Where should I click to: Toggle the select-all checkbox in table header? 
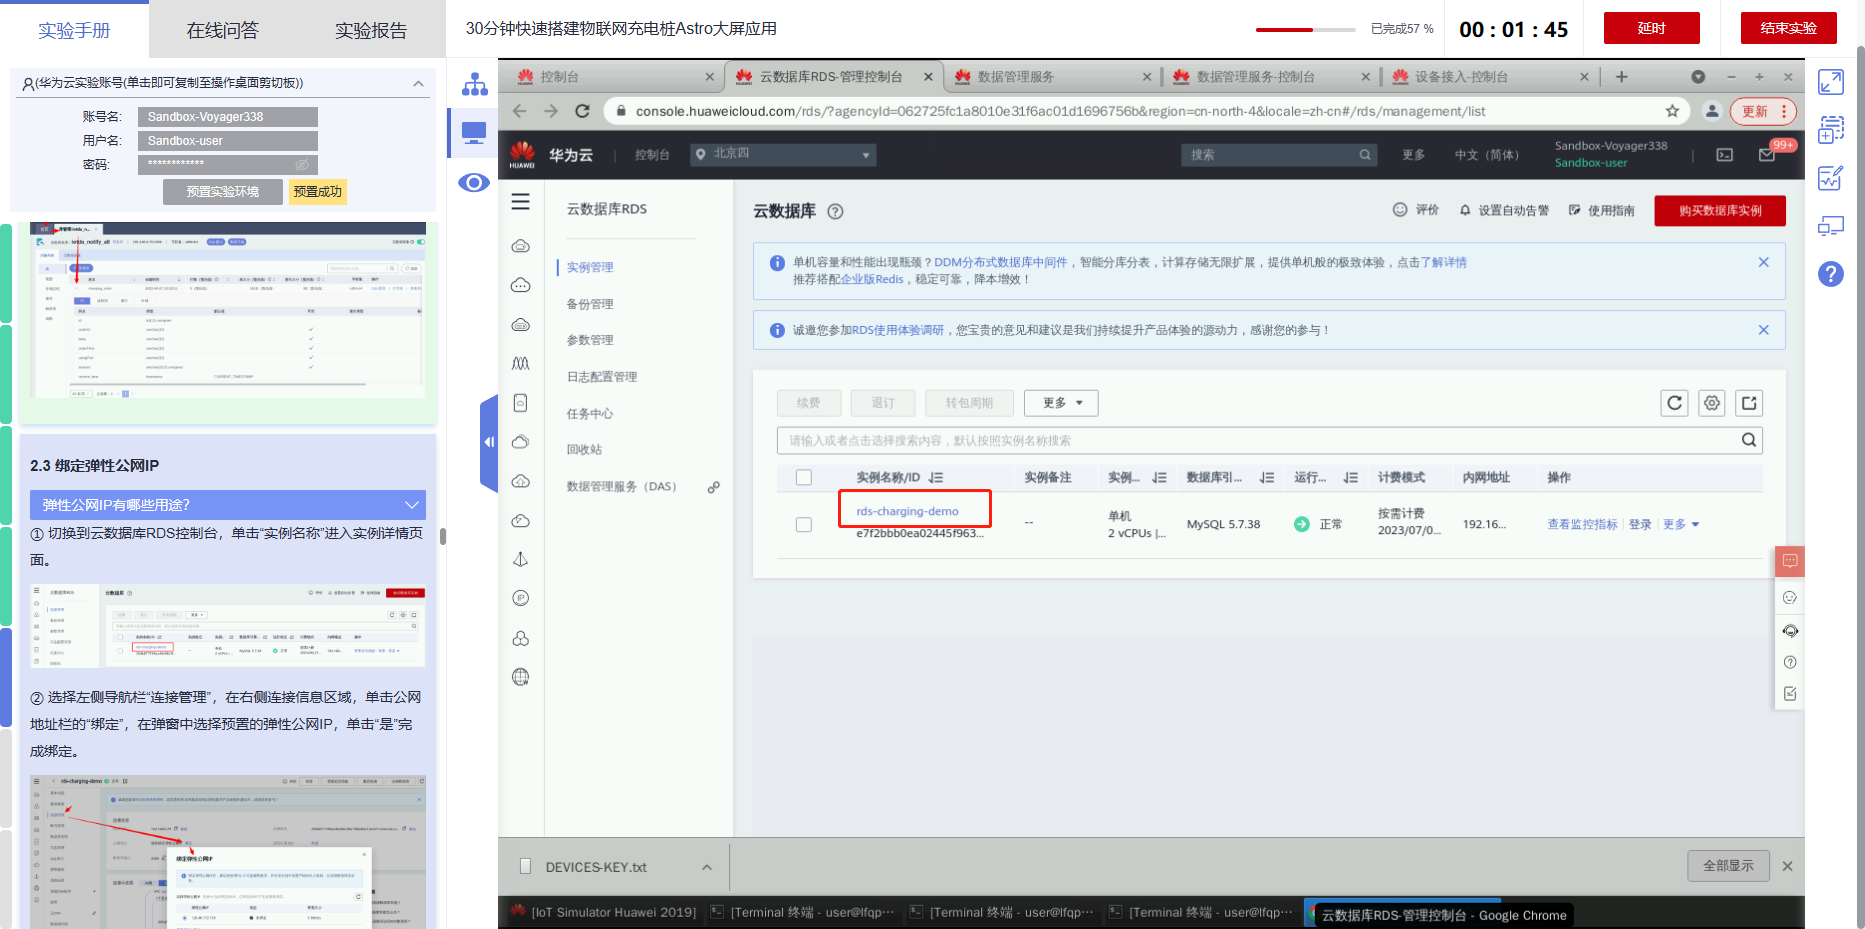[804, 478]
